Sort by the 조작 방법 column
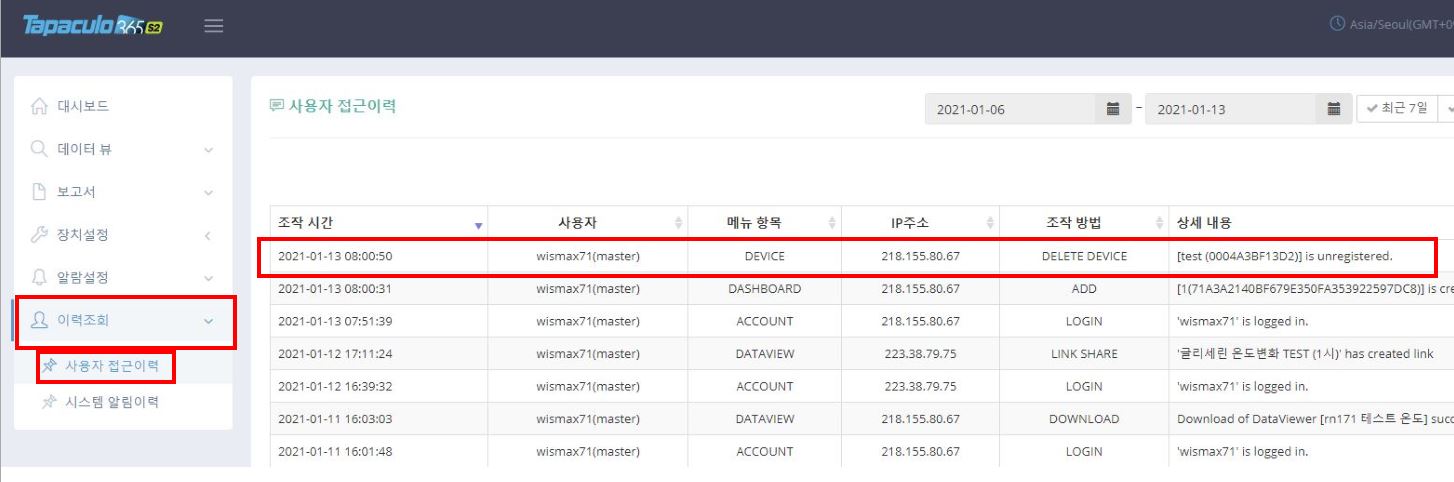Viewport: 1454px width, 482px height. click(x=1084, y=223)
